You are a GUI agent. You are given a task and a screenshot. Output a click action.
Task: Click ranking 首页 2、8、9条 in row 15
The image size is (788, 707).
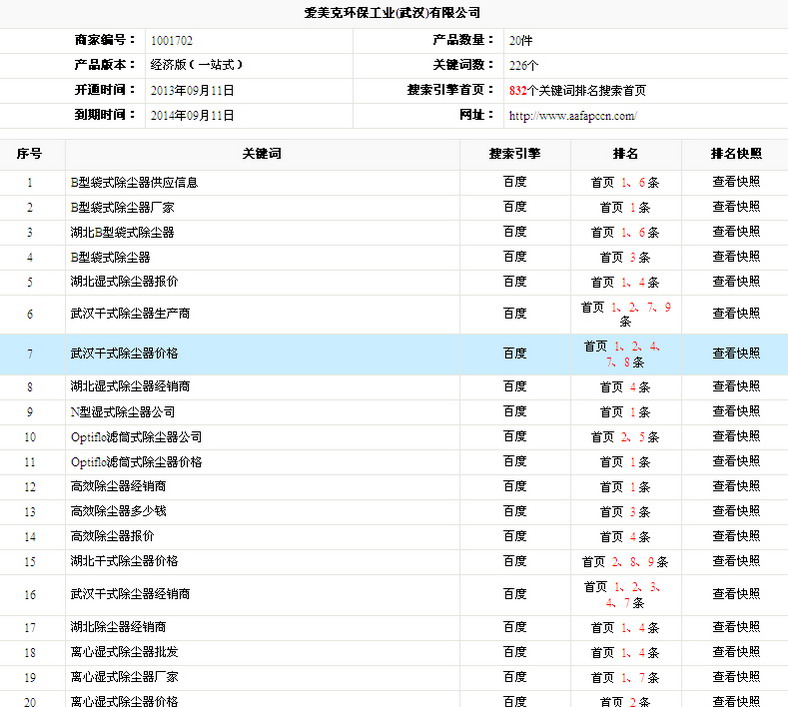pyautogui.click(x=625, y=562)
